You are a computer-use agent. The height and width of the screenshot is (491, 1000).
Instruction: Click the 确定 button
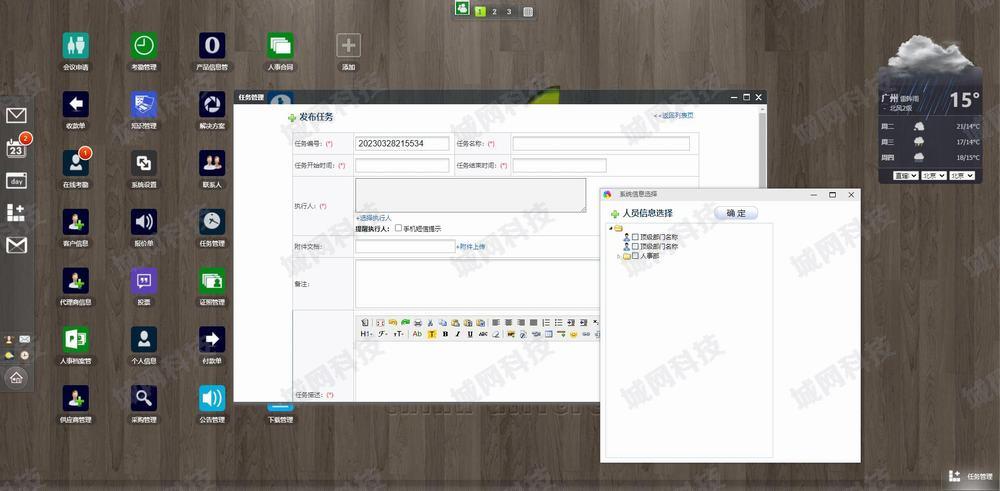click(736, 213)
